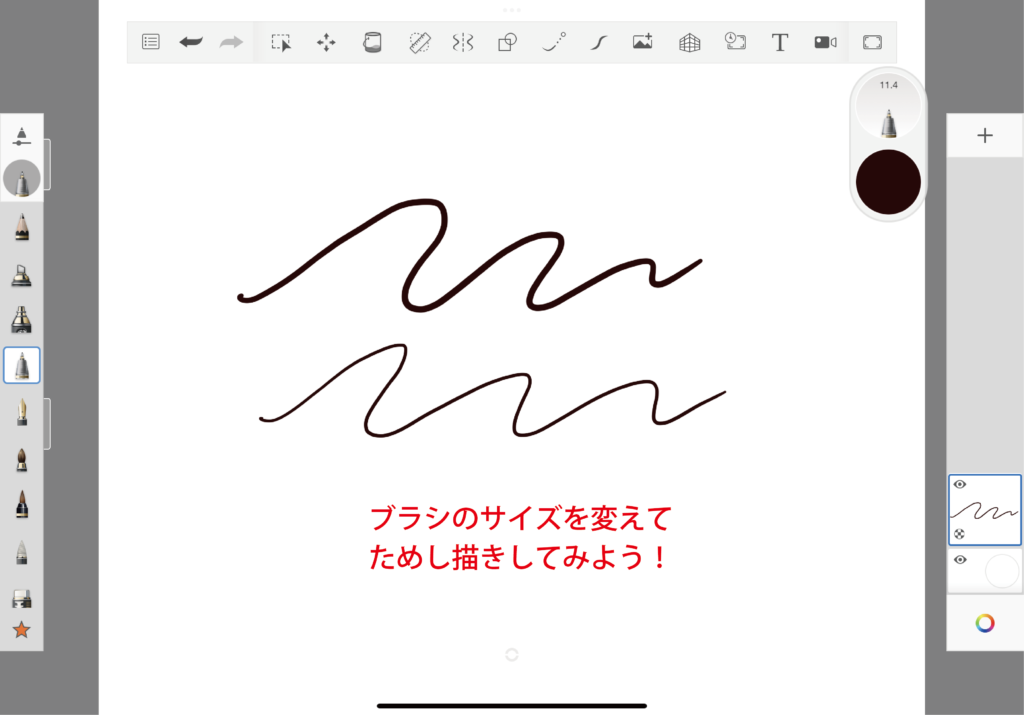1024x715 pixels.
Task: Add a new layer with plus button
Action: tap(985, 135)
